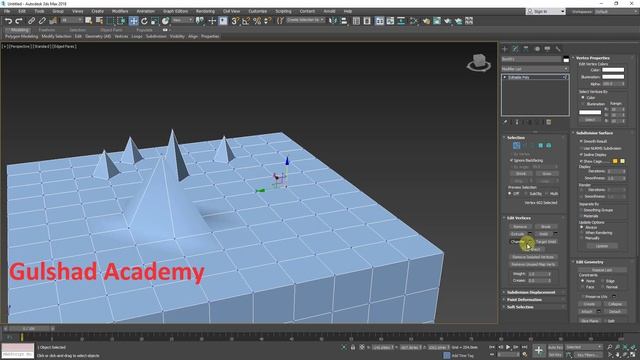Click the Align tool icon

coord(344,21)
